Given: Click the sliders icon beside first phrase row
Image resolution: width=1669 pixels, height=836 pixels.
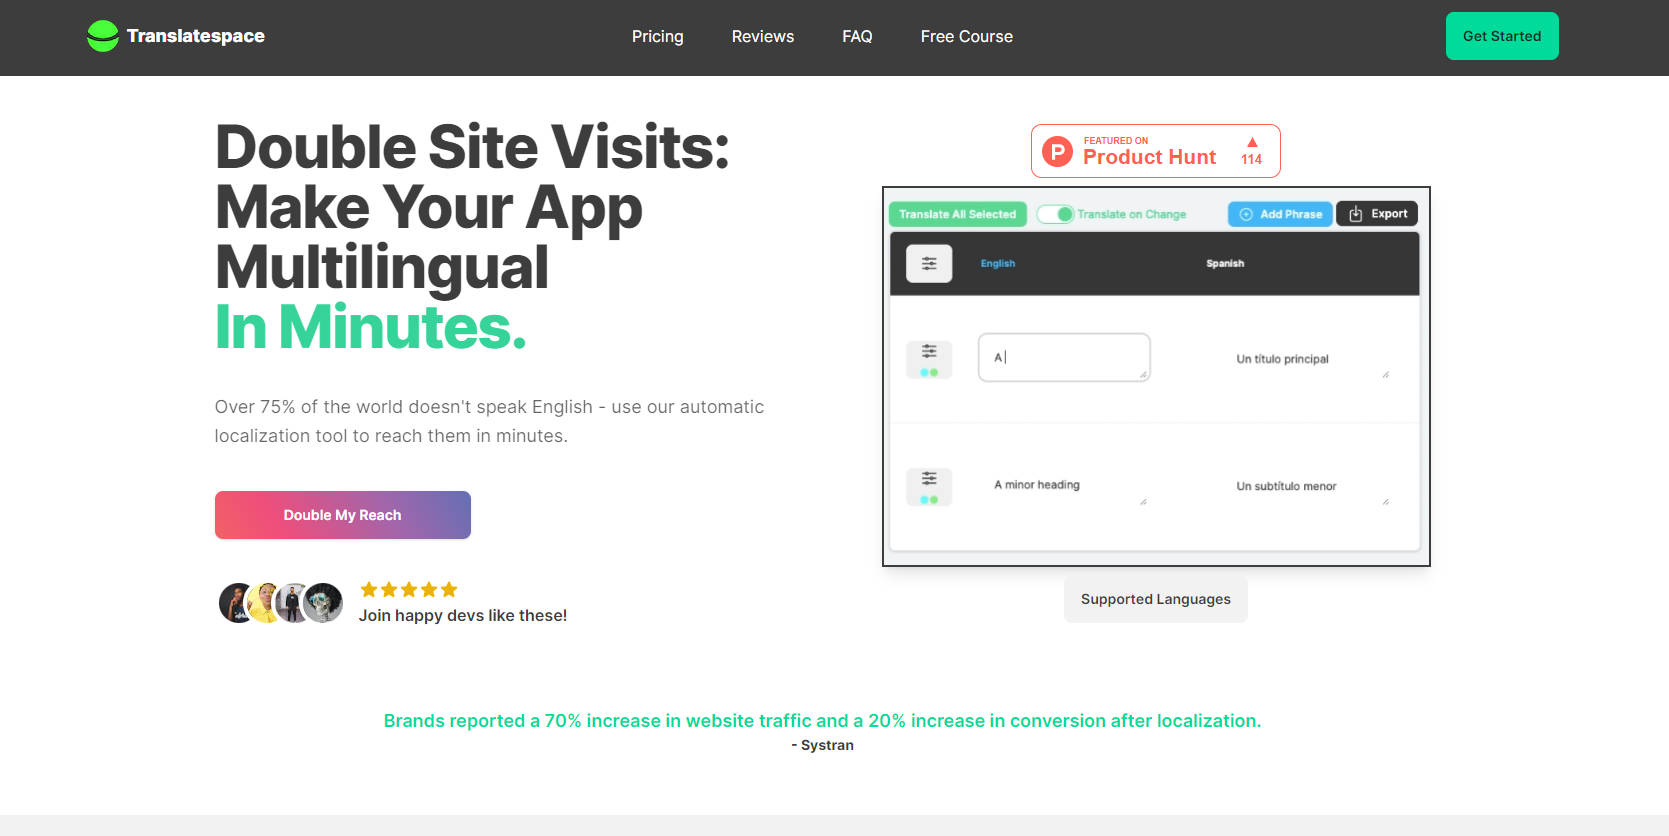Looking at the screenshot, I should point(929,352).
